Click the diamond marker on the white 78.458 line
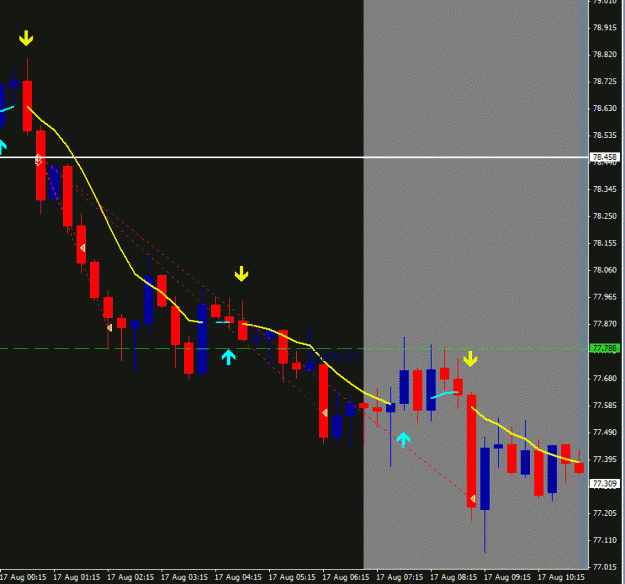The height and width of the screenshot is (584, 625). [39, 160]
